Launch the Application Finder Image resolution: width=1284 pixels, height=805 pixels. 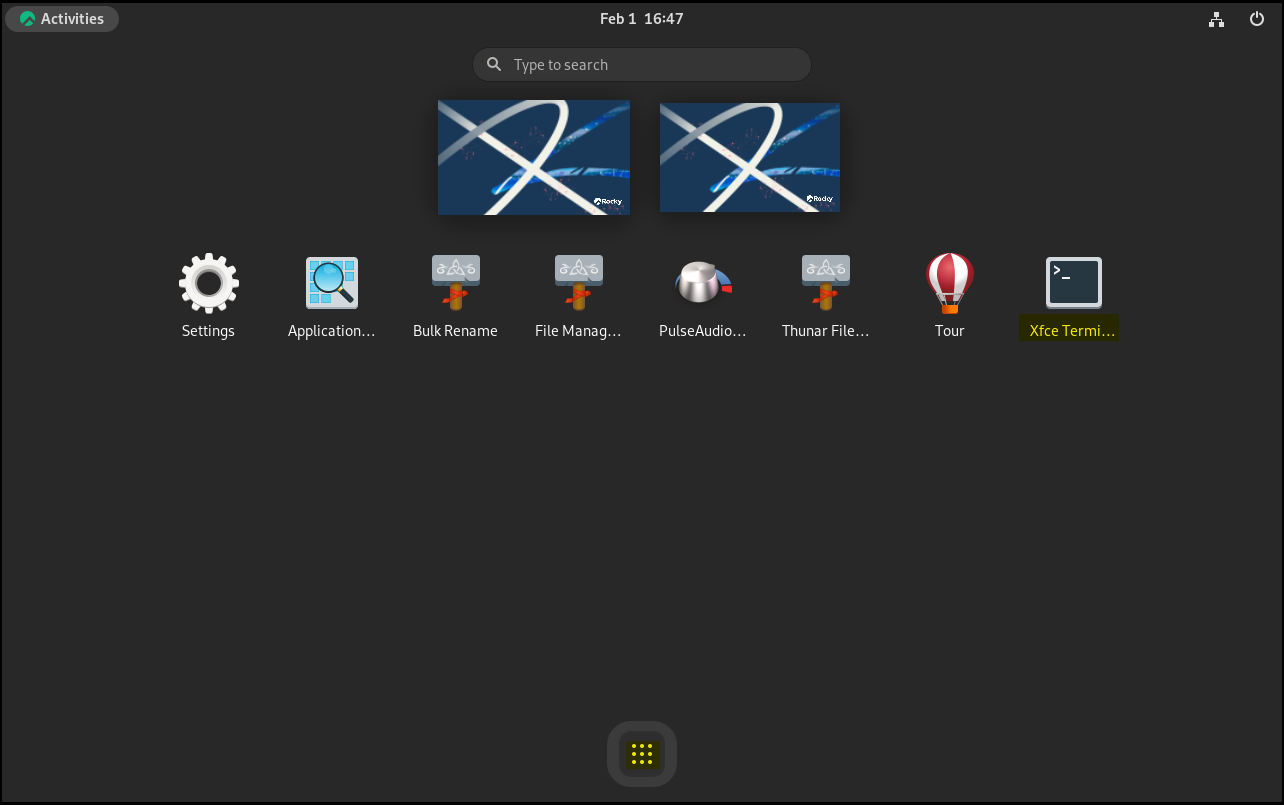click(331, 282)
